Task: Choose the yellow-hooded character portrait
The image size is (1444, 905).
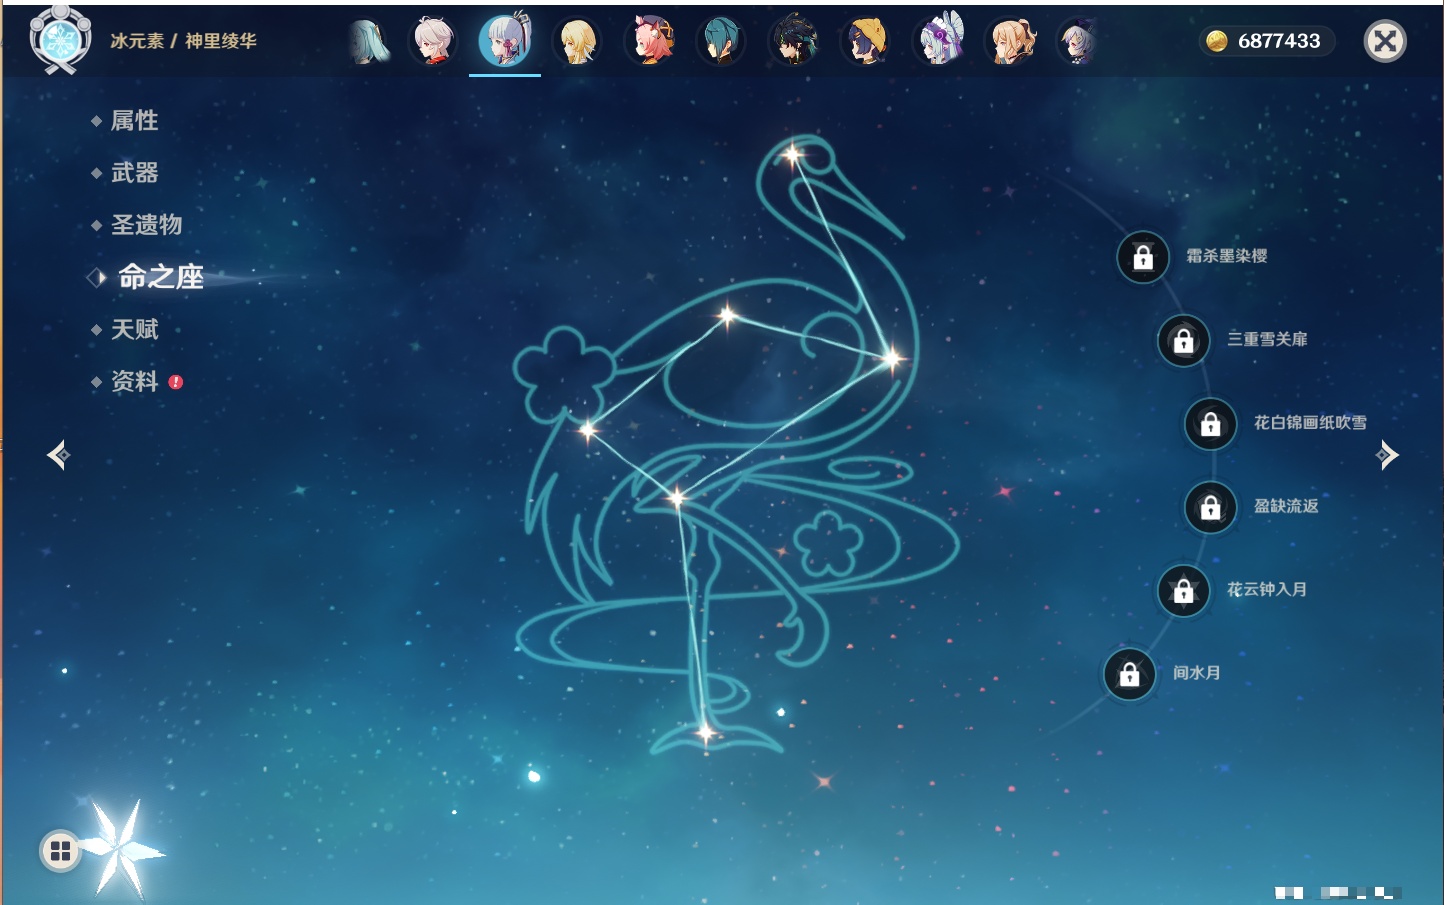Action: 866,42
